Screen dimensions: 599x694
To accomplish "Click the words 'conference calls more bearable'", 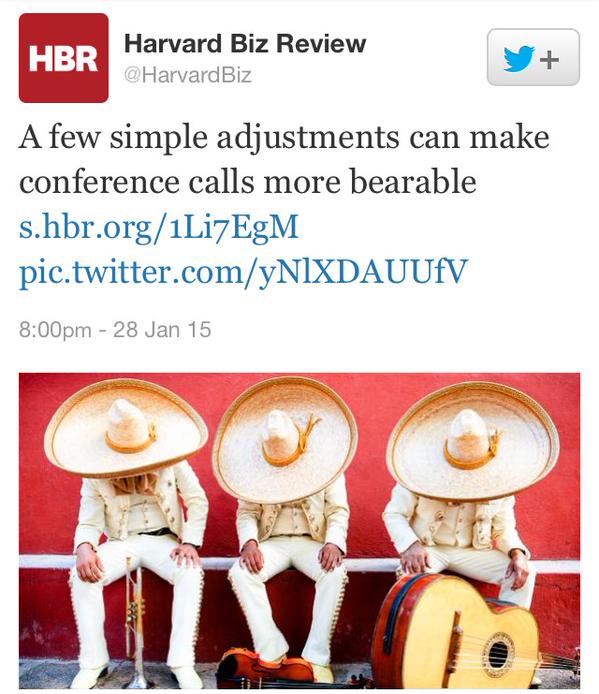I will click(x=247, y=182).
